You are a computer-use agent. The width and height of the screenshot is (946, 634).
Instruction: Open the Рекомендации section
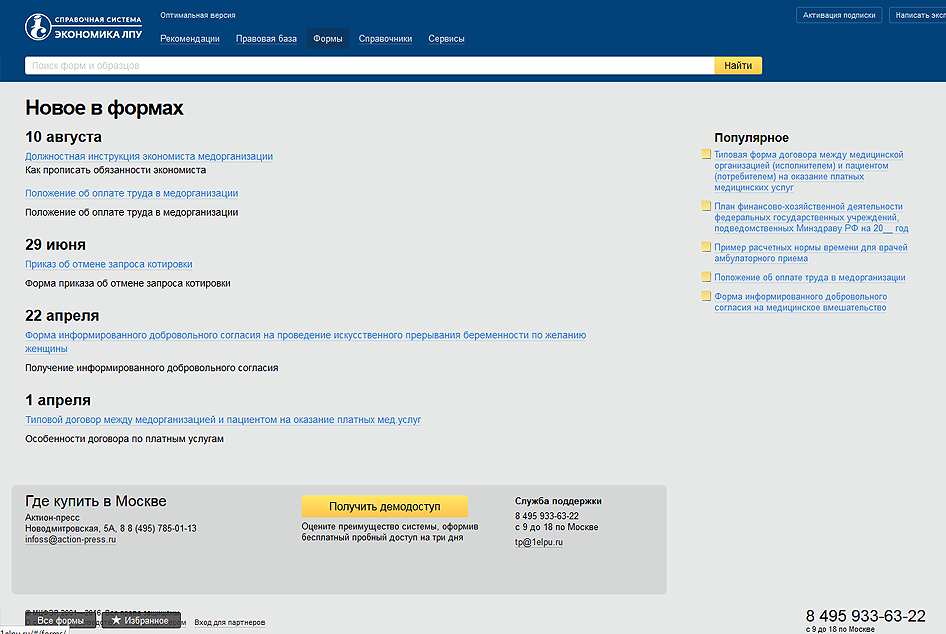(190, 39)
